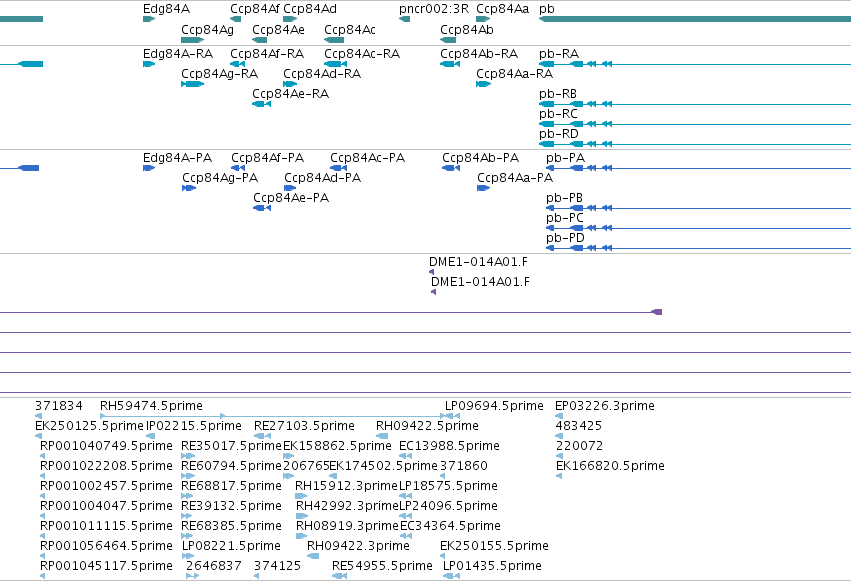Select the pb-PD protein label
The width and height of the screenshot is (851, 581).
(x=565, y=238)
